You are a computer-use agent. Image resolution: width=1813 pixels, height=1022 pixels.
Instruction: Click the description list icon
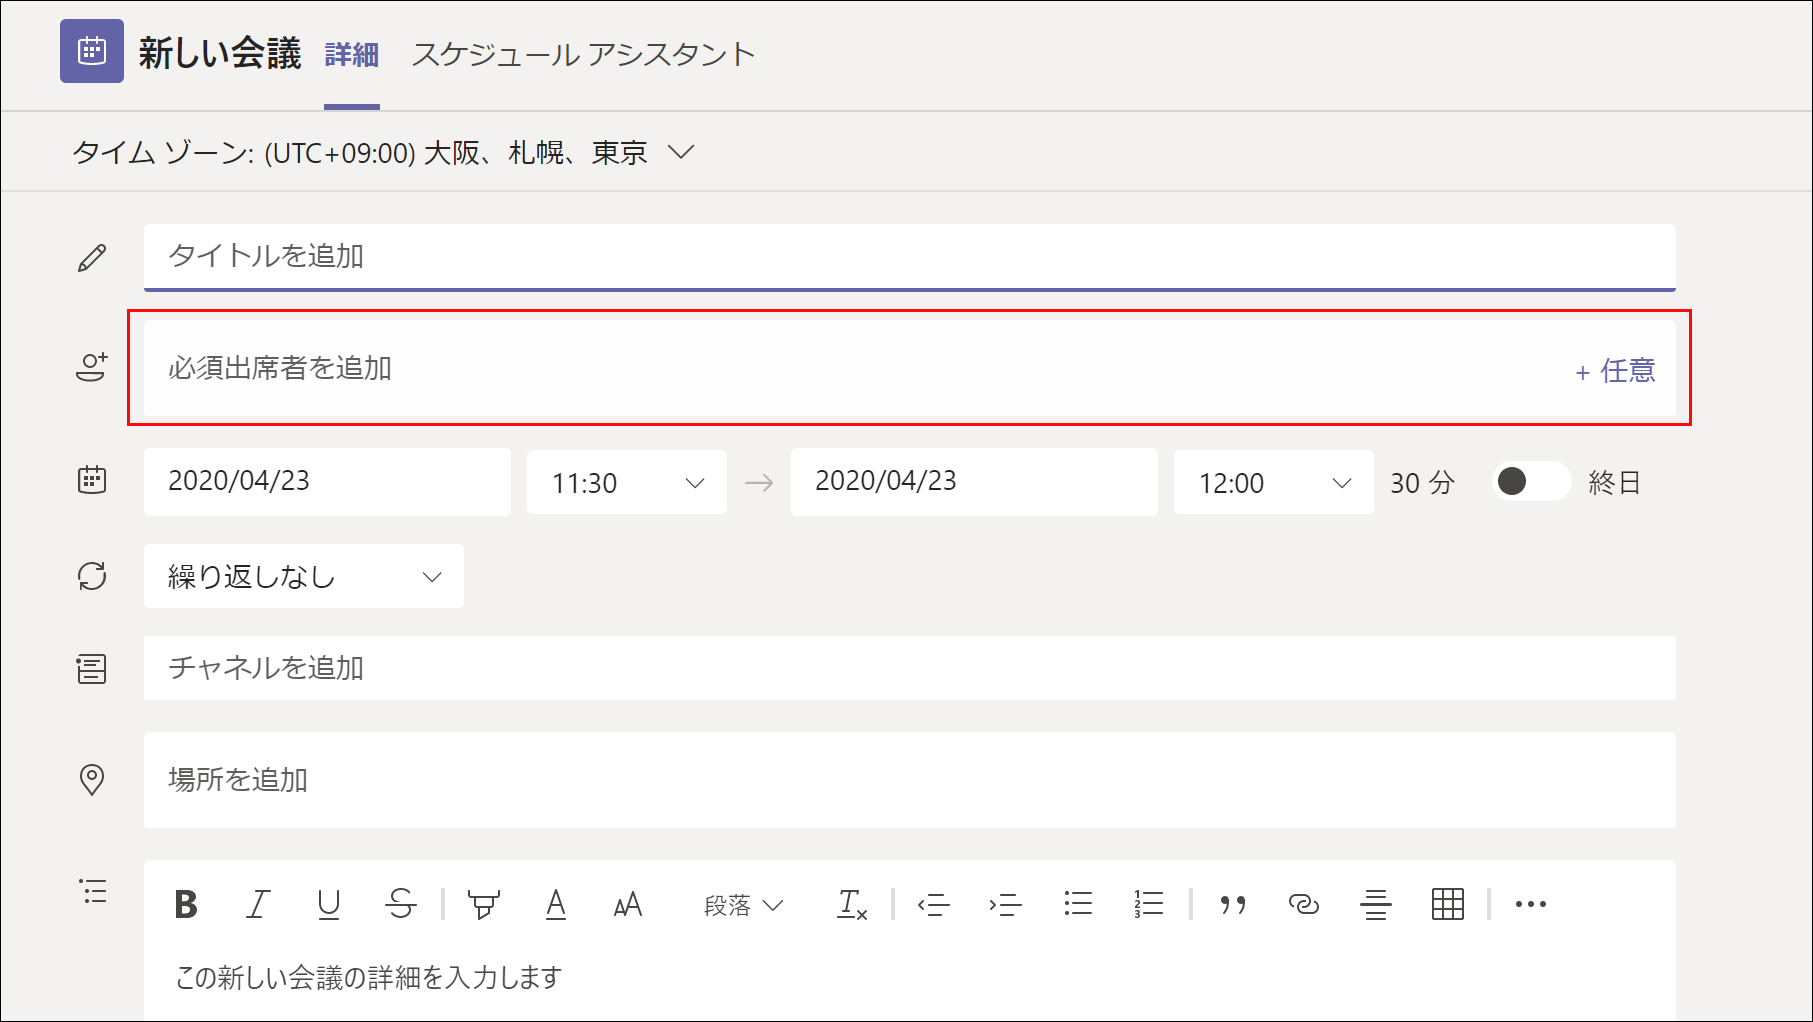coord(92,891)
